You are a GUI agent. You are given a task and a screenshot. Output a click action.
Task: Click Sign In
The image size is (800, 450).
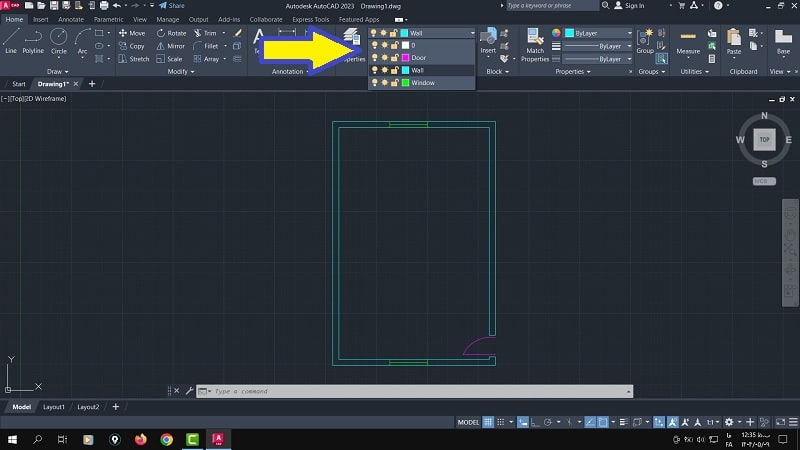[x=629, y=6]
